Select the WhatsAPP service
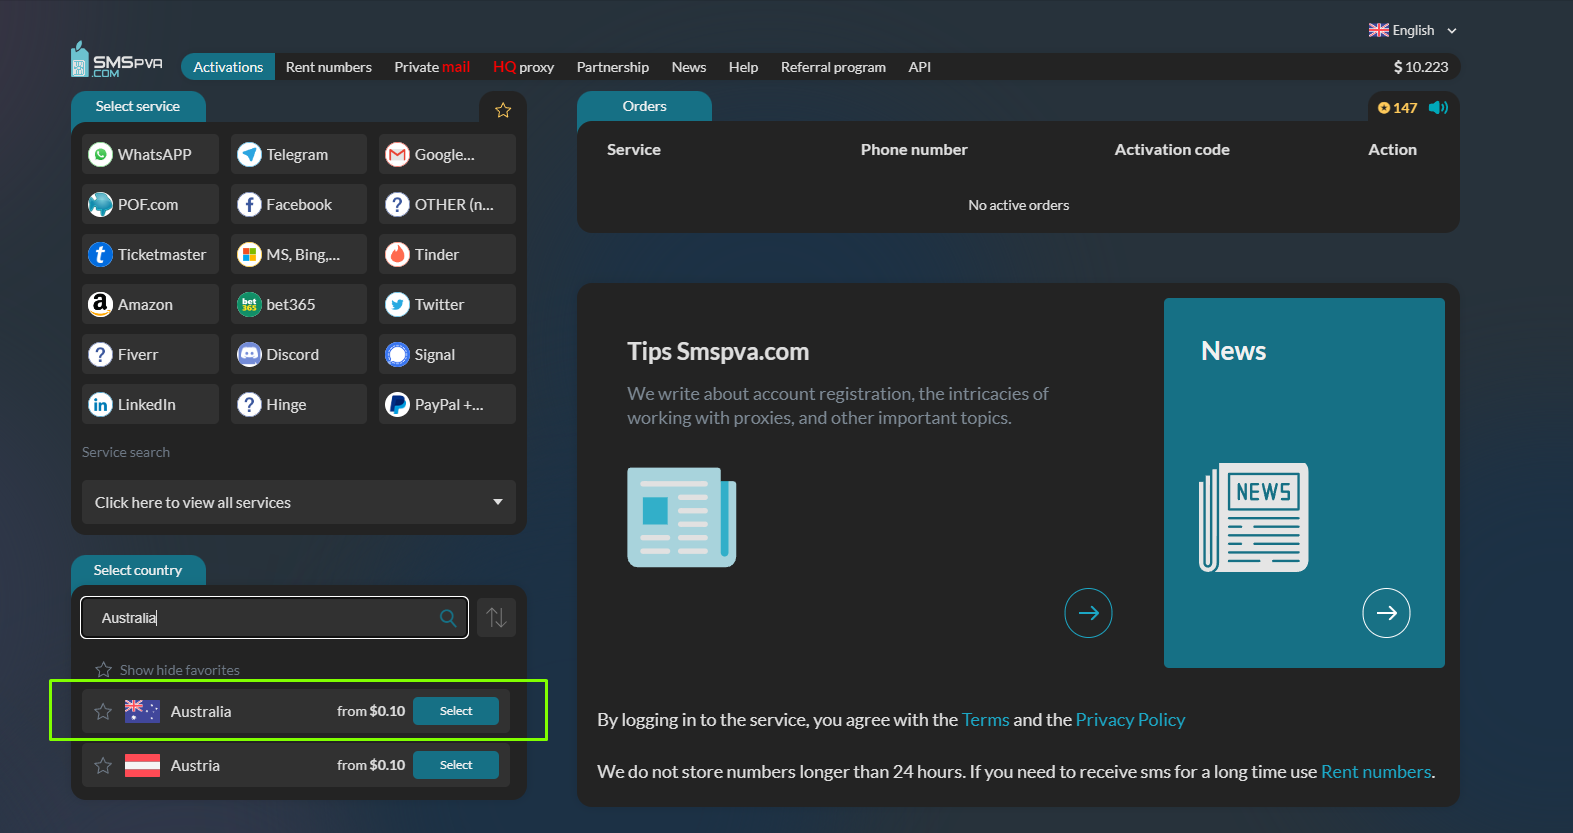The image size is (1573, 833). coord(150,154)
